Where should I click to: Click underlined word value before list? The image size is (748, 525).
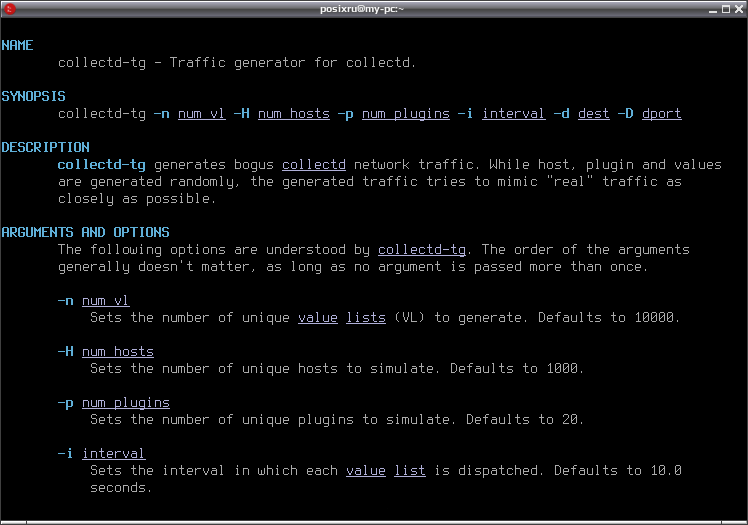tap(366, 471)
